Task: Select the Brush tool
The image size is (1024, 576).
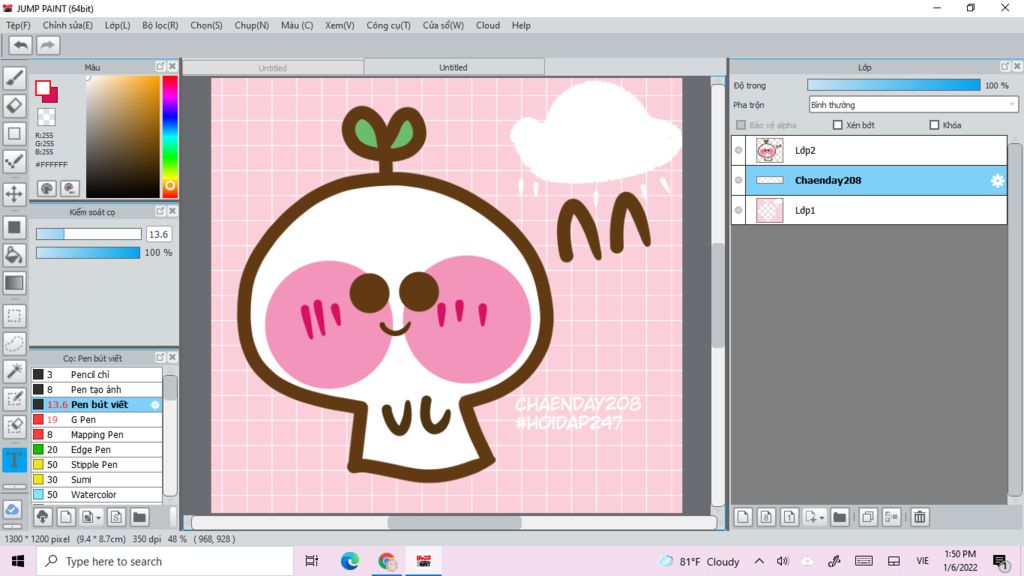Action: tap(14, 78)
